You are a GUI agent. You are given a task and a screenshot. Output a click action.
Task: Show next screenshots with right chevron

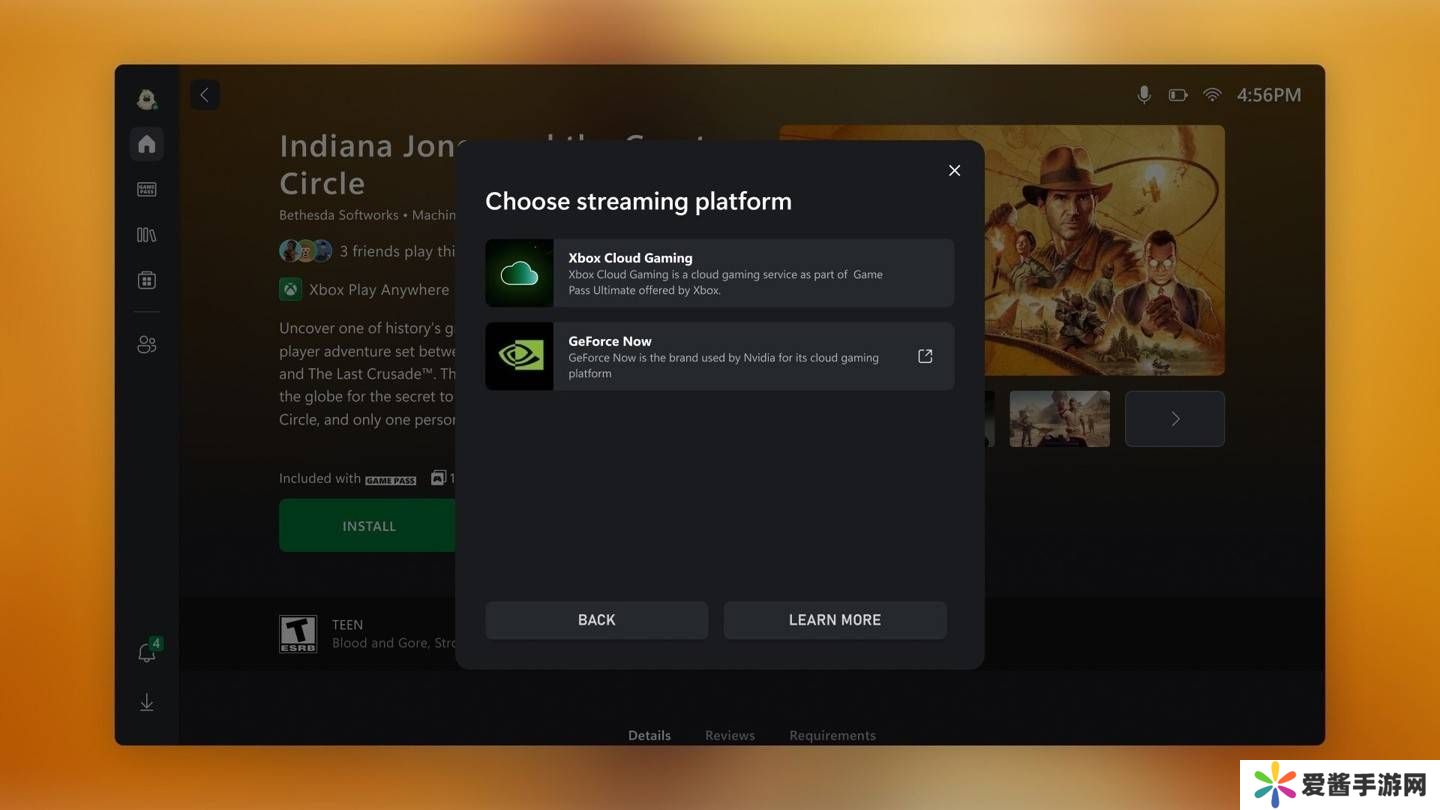[1175, 419]
